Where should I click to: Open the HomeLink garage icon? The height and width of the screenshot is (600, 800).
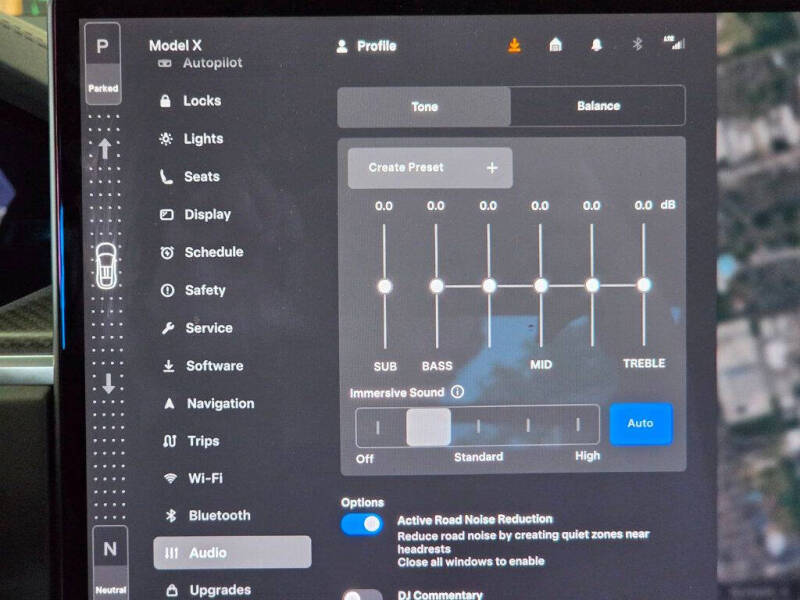[556, 45]
